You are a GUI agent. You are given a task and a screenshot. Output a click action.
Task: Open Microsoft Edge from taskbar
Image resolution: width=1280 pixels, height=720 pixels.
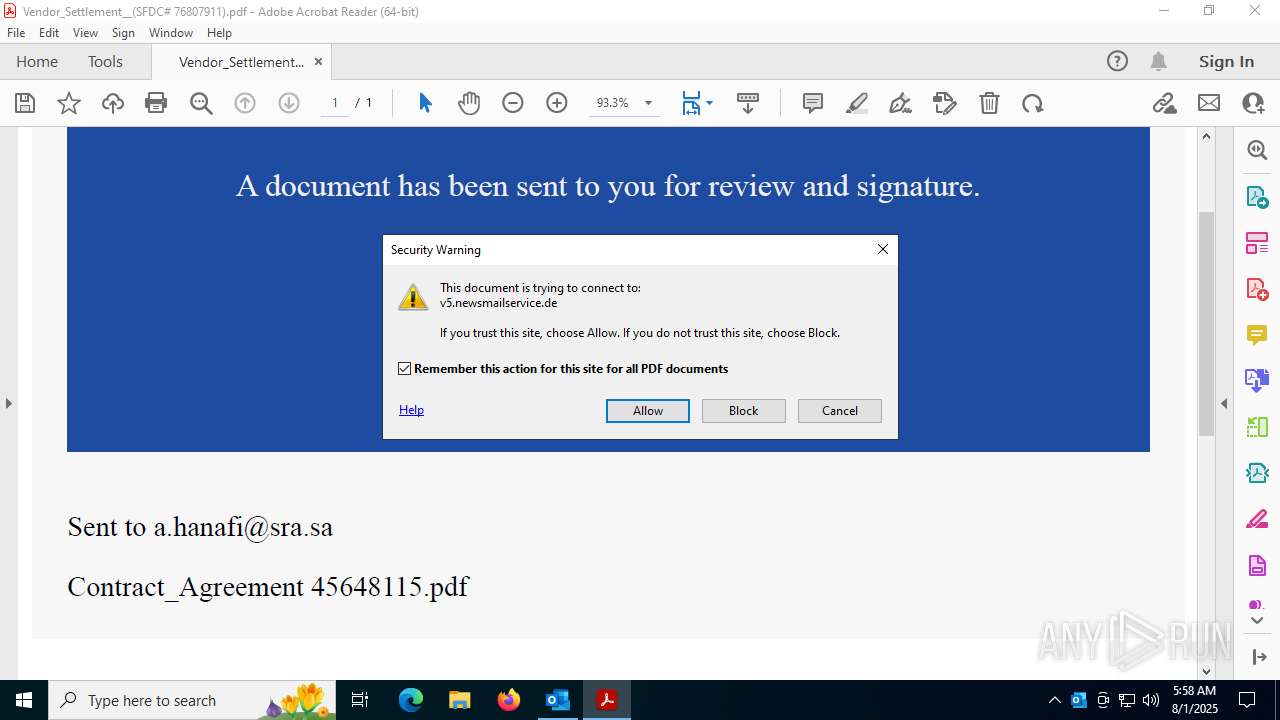pyautogui.click(x=411, y=700)
